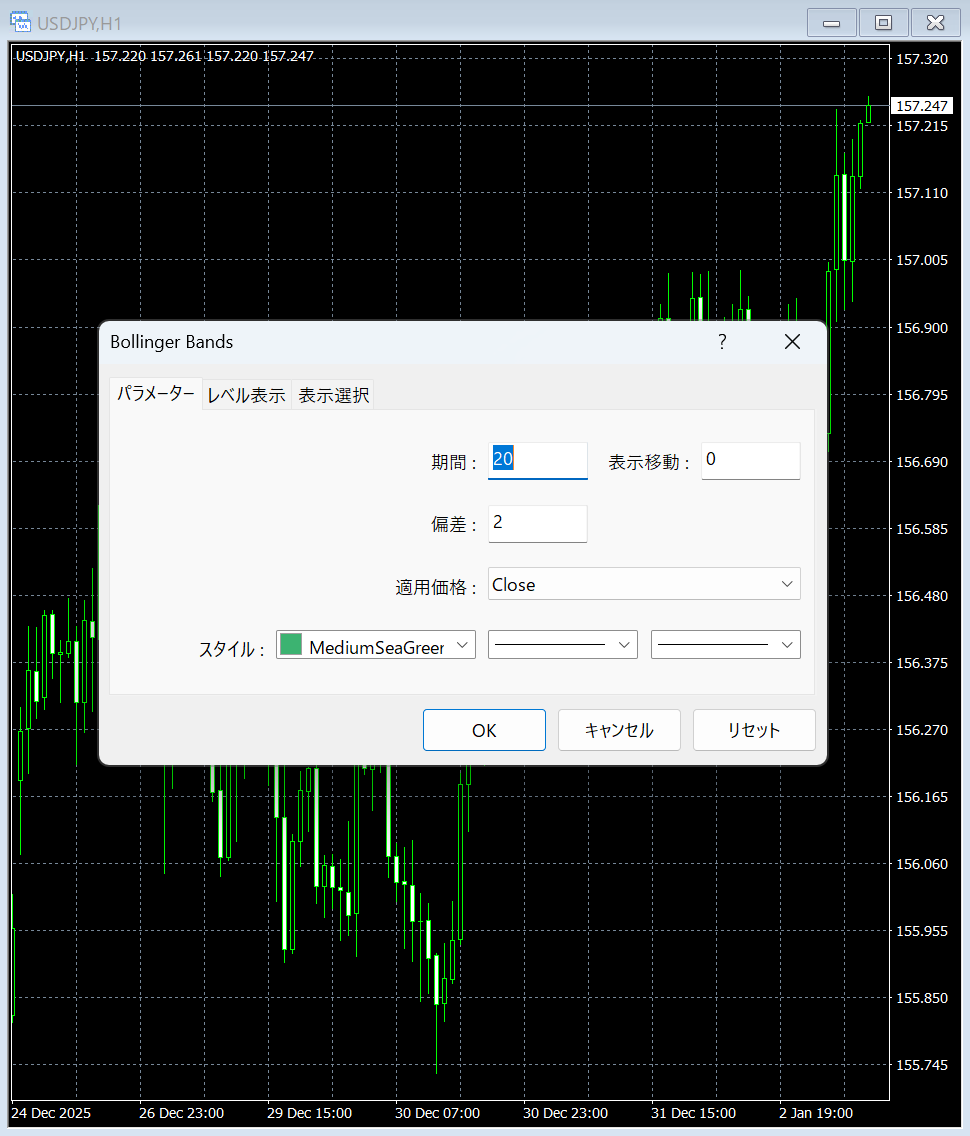The image size is (970, 1136).
Task: Maximize the USDJPY chart window
Action: pyautogui.click(x=883, y=22)
